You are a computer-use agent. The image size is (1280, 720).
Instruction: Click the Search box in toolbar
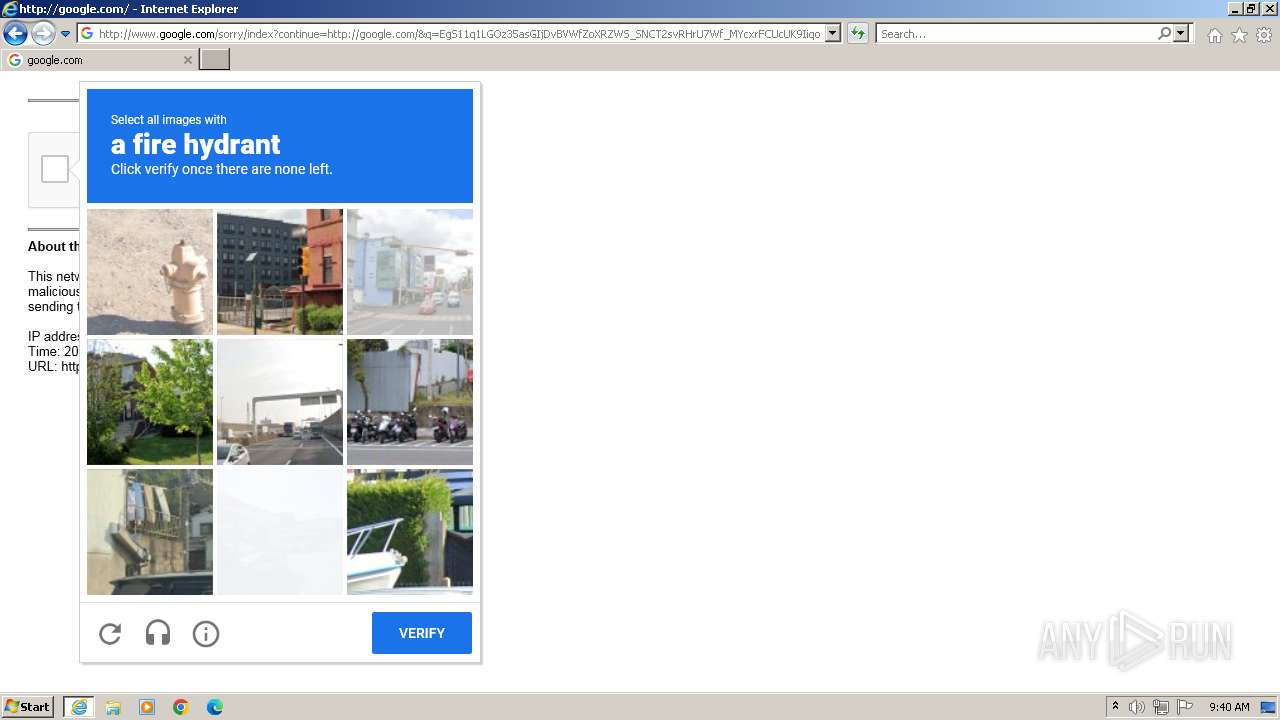1016,34
